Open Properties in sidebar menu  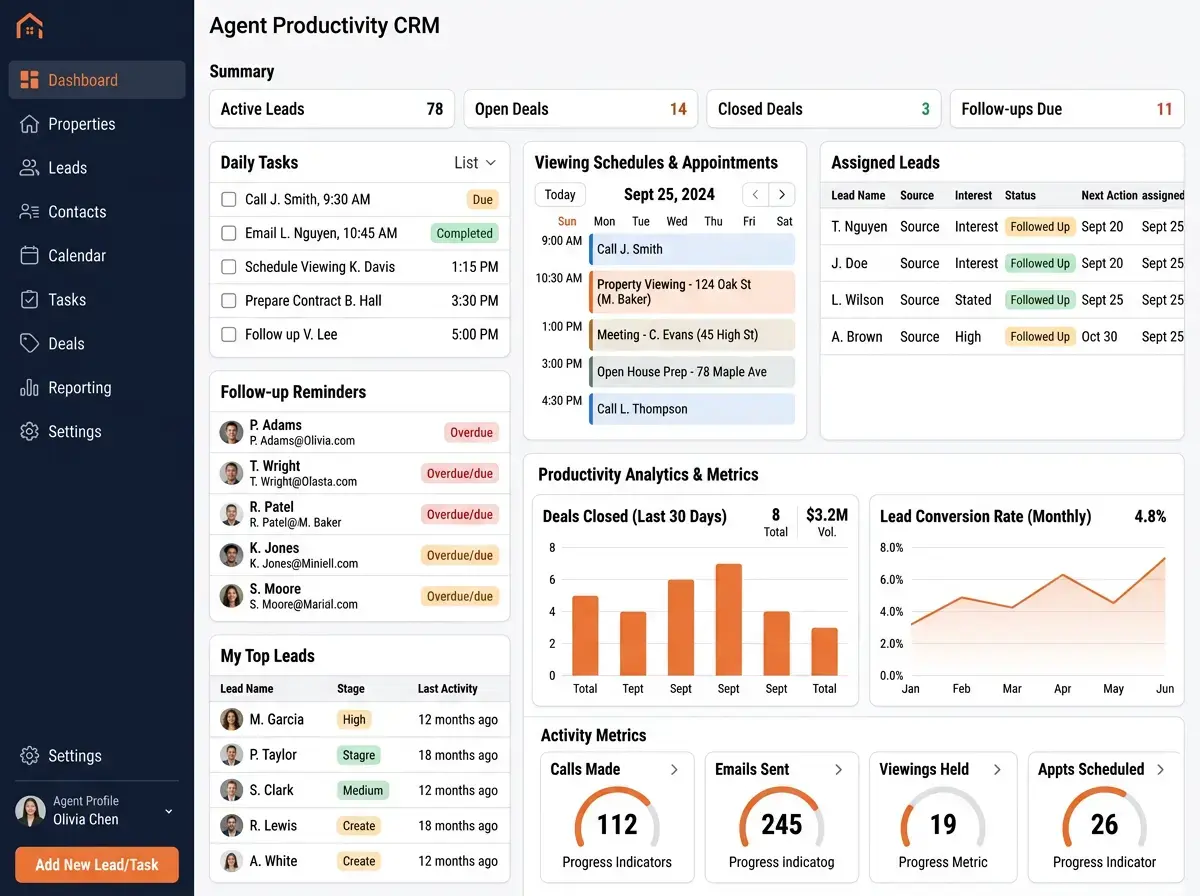(x=97, y=124)
